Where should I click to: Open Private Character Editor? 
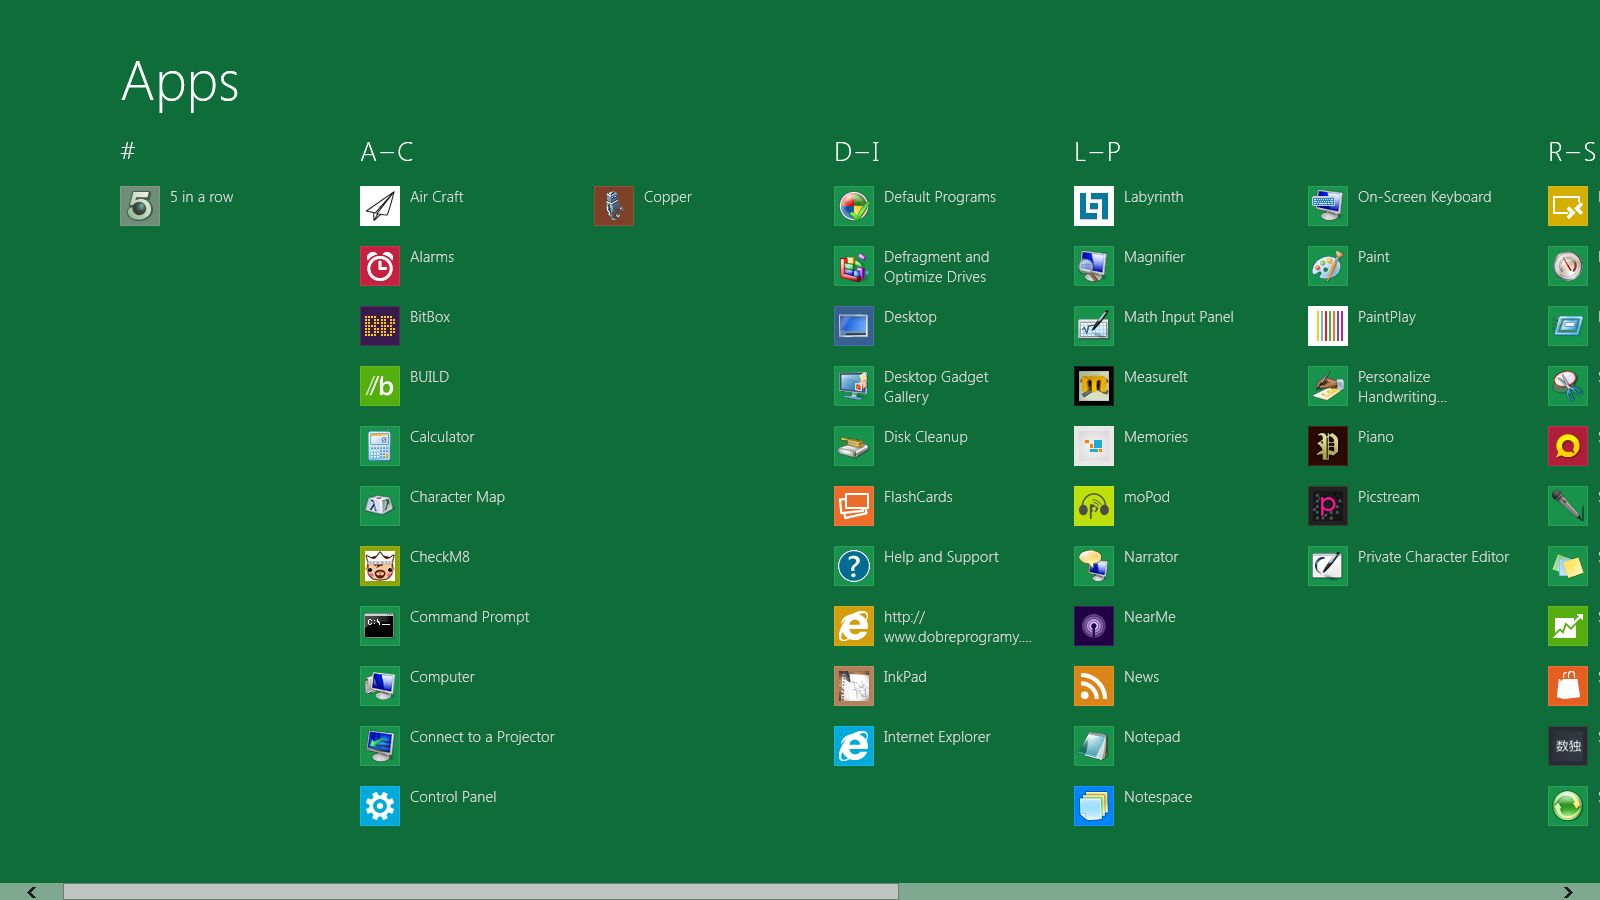click(x=1433, y=557)
